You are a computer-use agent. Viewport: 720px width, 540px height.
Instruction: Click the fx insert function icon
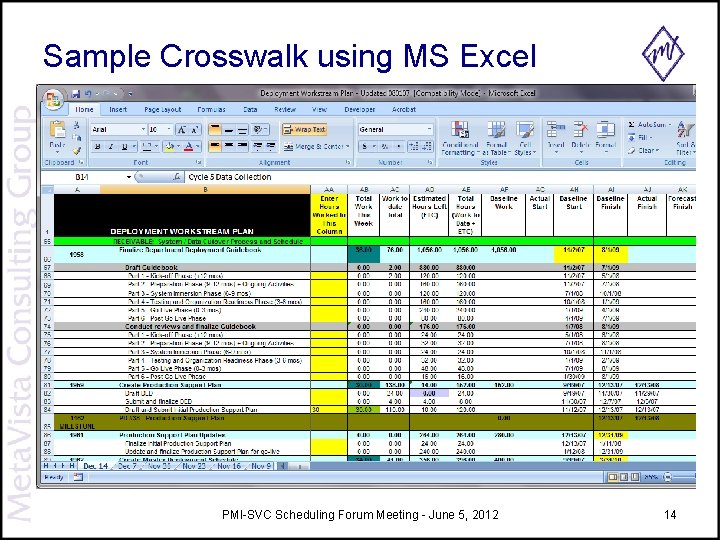[176, 177]
